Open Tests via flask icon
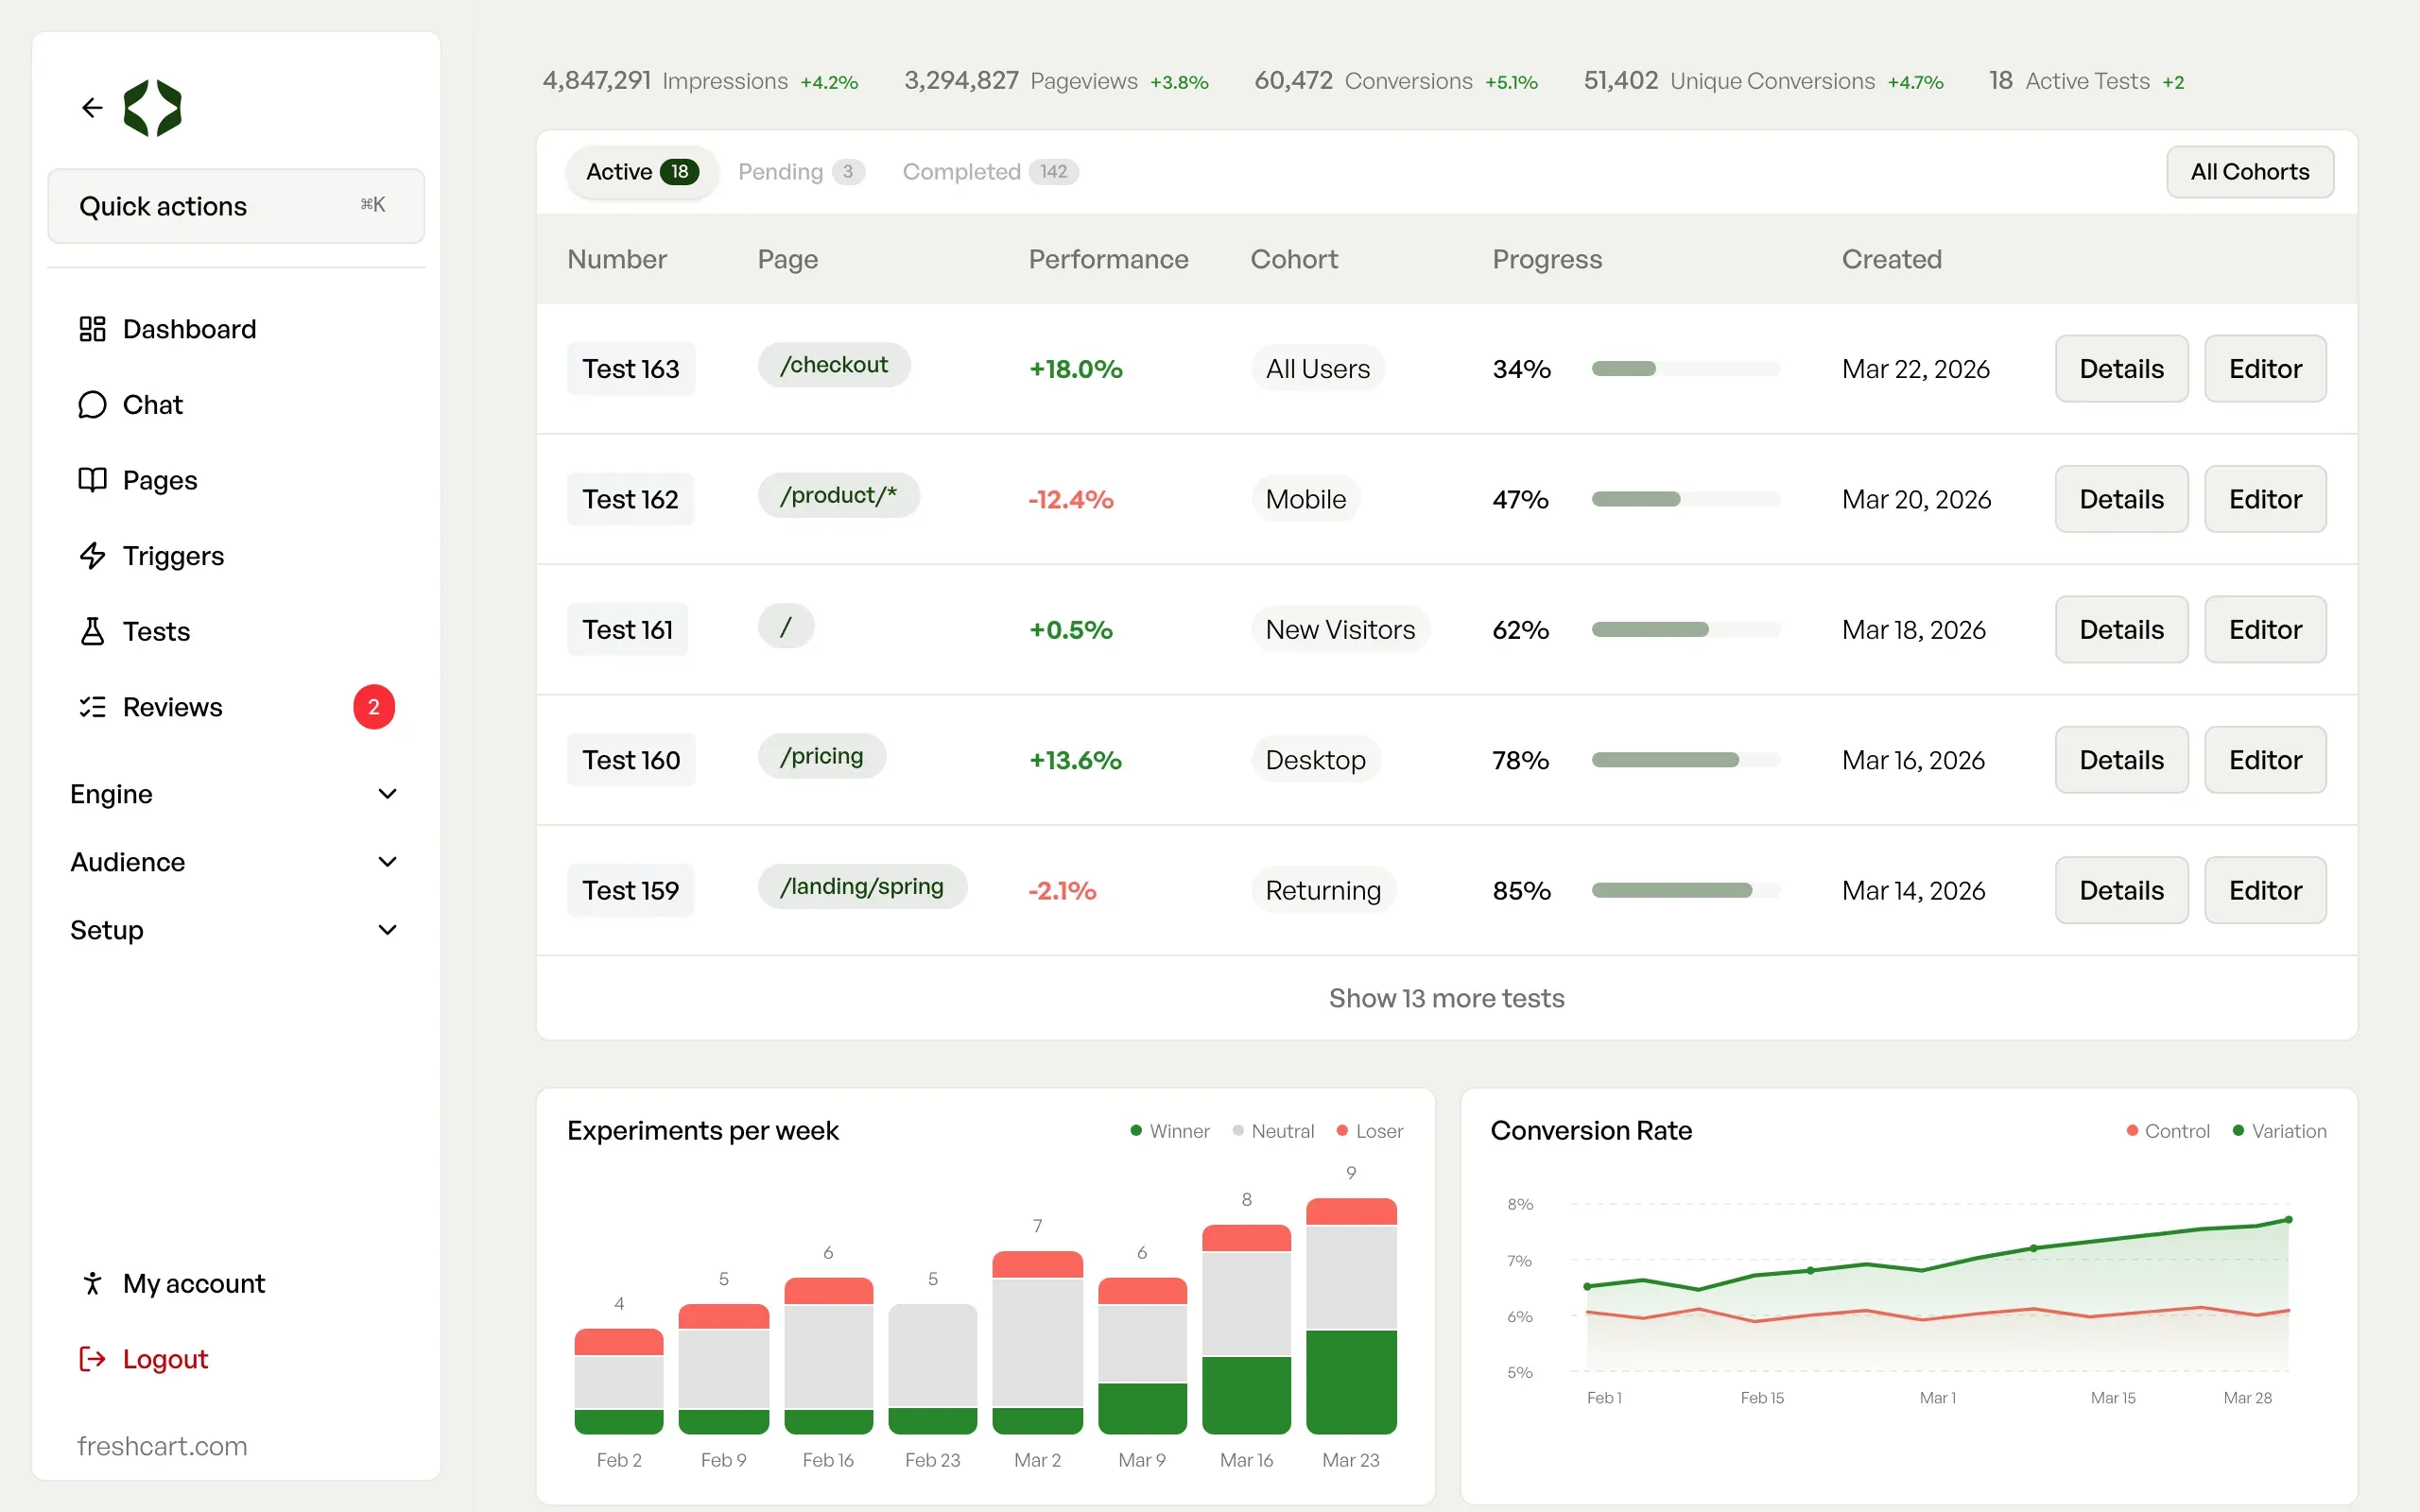 click(92, 631)
